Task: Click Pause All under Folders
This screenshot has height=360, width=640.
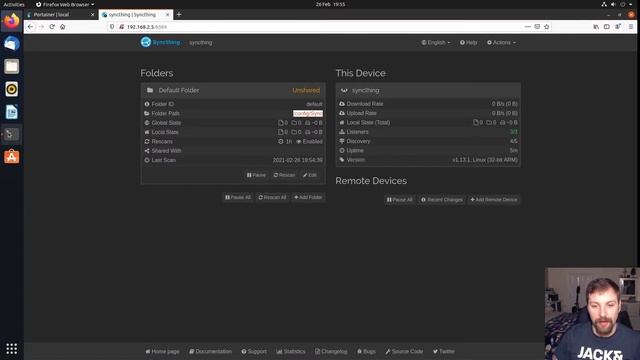Action: [238, 198]
